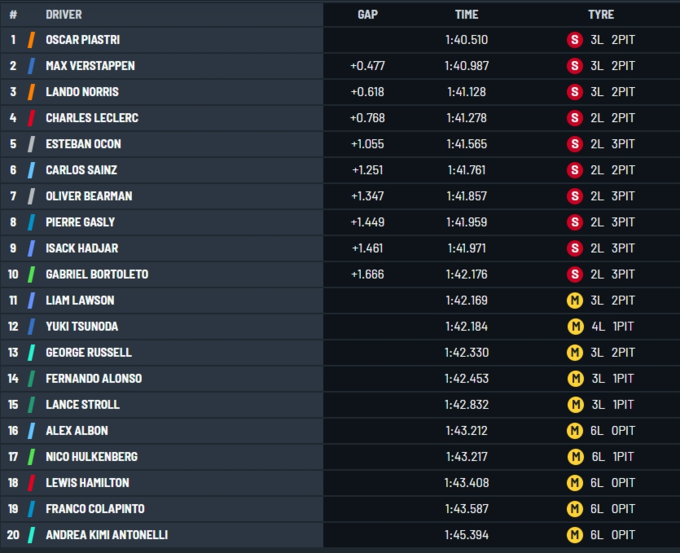Click medium tyre icon for Yuki Tsunoda
Viewport: 680px width, 553px height.
pos(574,326)
